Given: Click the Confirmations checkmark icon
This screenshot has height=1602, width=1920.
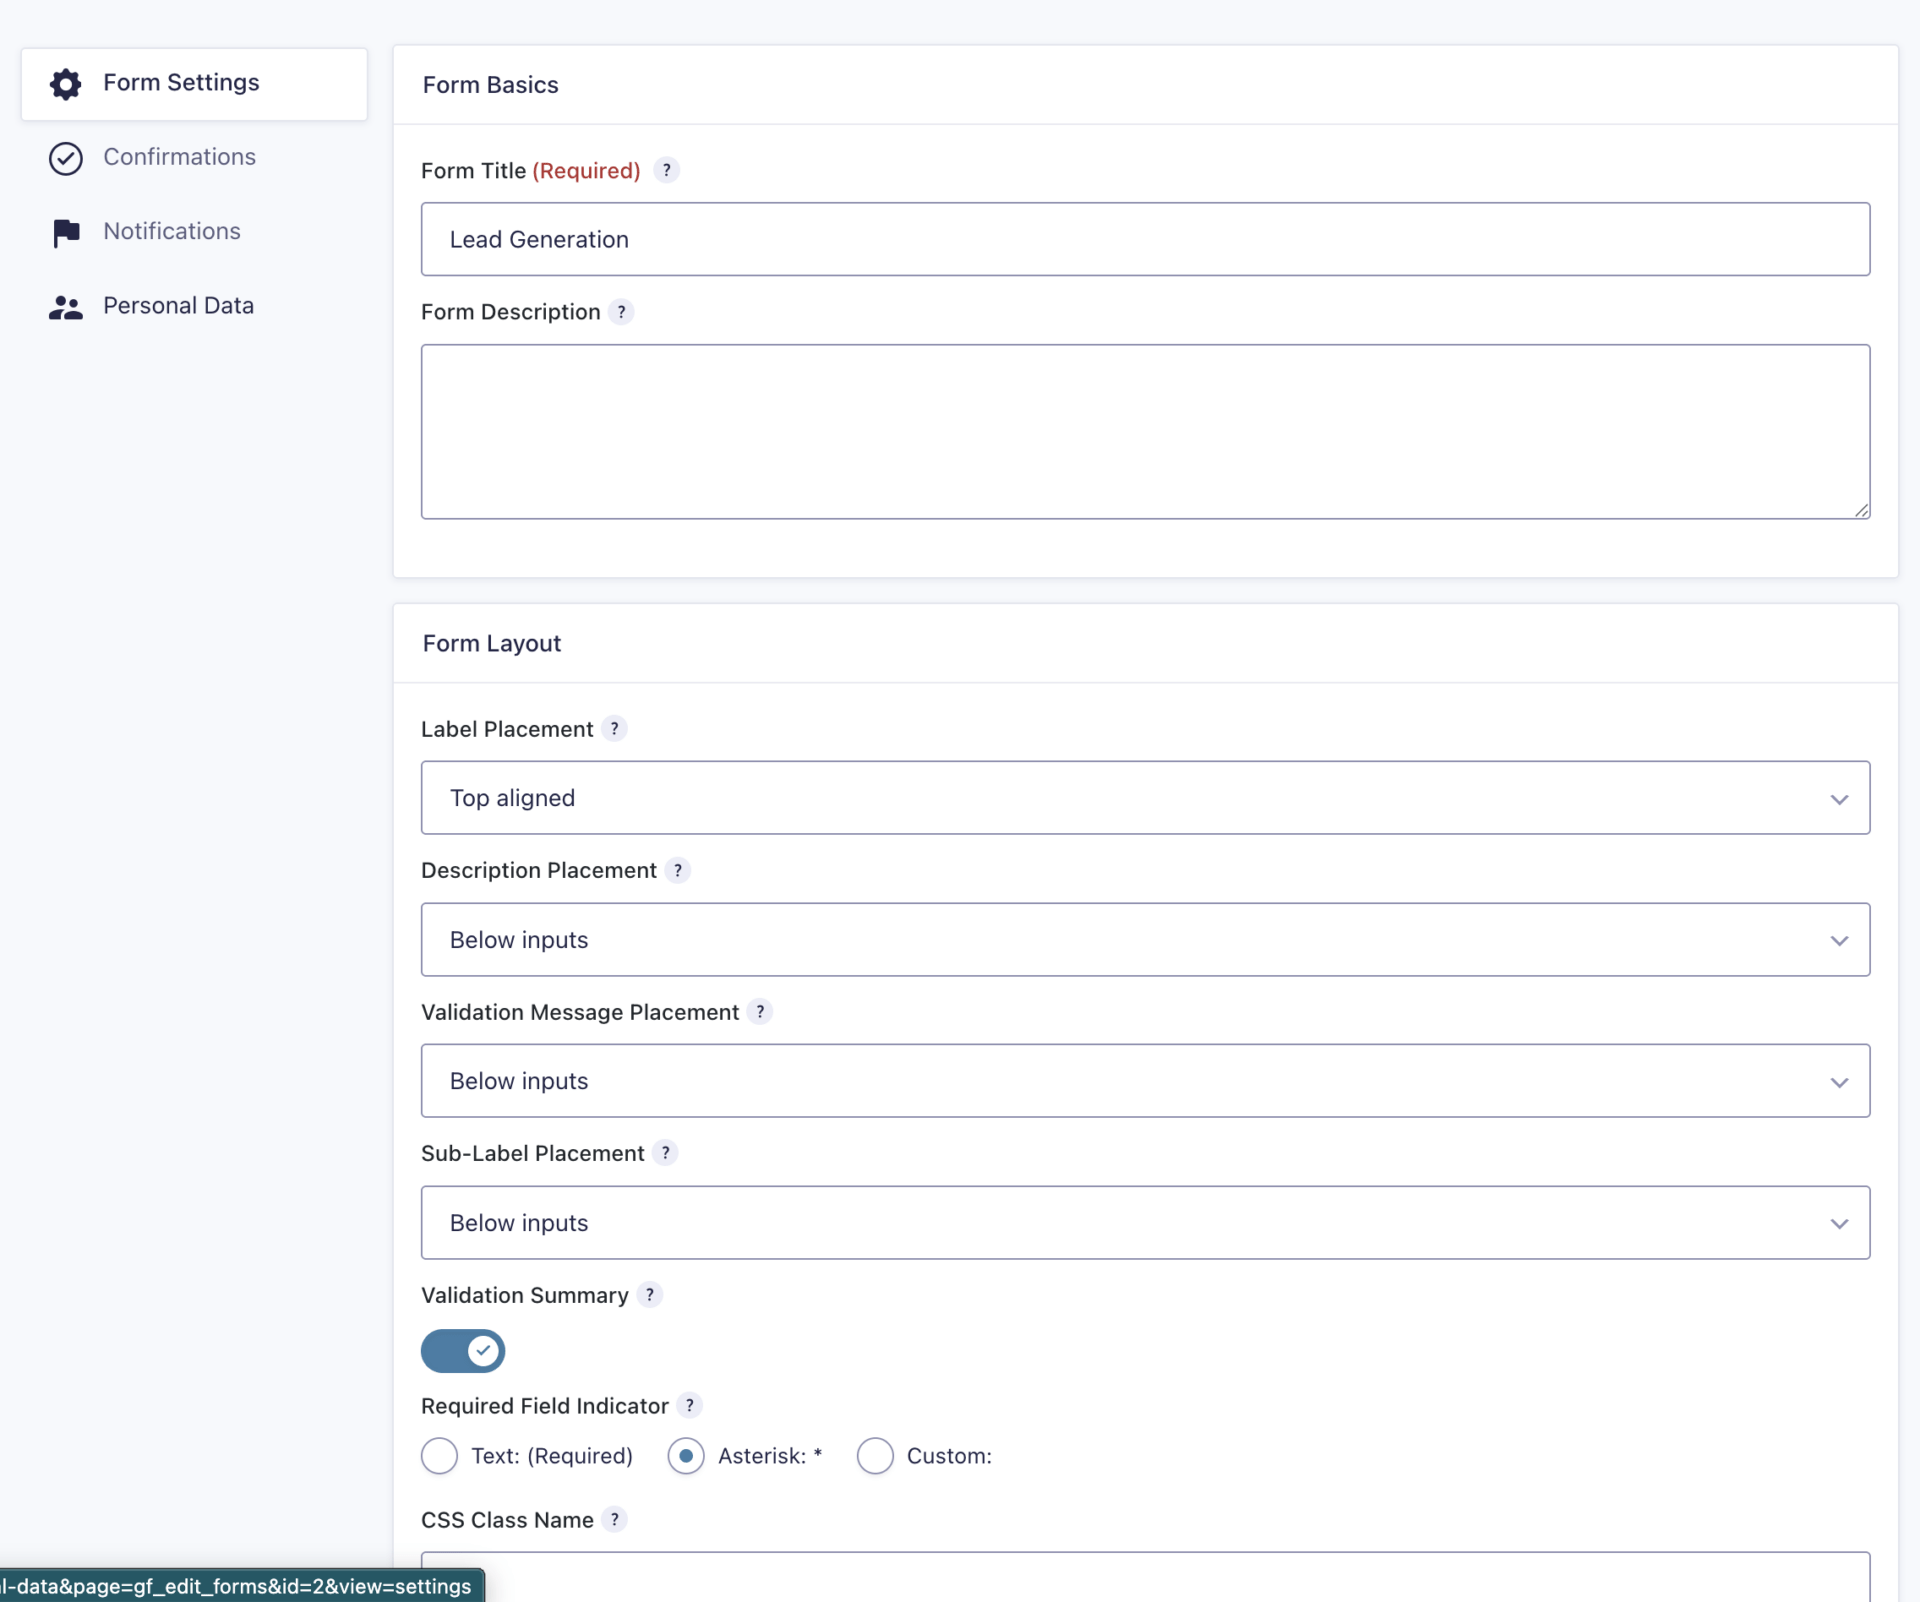Looking at the screenshot, I should 65,158.
